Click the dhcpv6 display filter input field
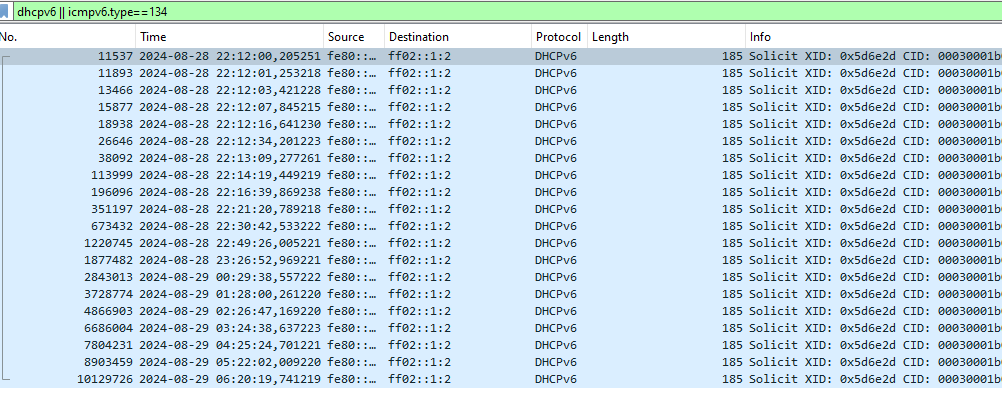Screen dimensions: 1002x408 pos(506,12)
